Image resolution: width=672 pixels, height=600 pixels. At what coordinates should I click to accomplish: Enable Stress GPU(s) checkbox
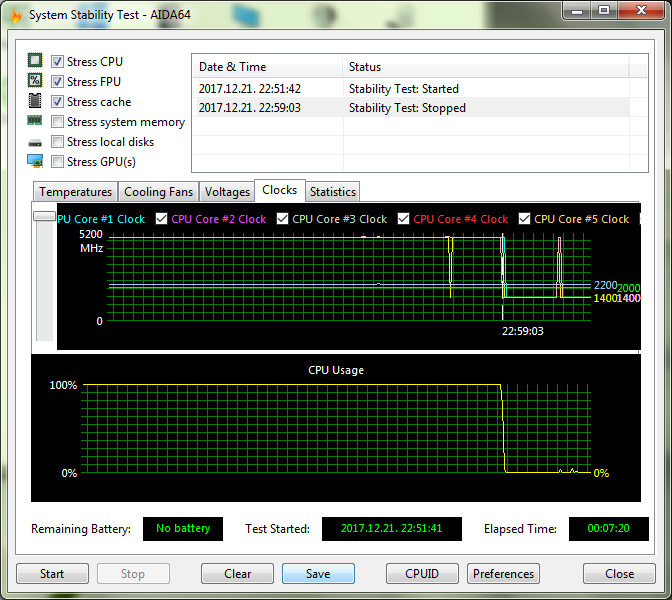pos(57,162)
